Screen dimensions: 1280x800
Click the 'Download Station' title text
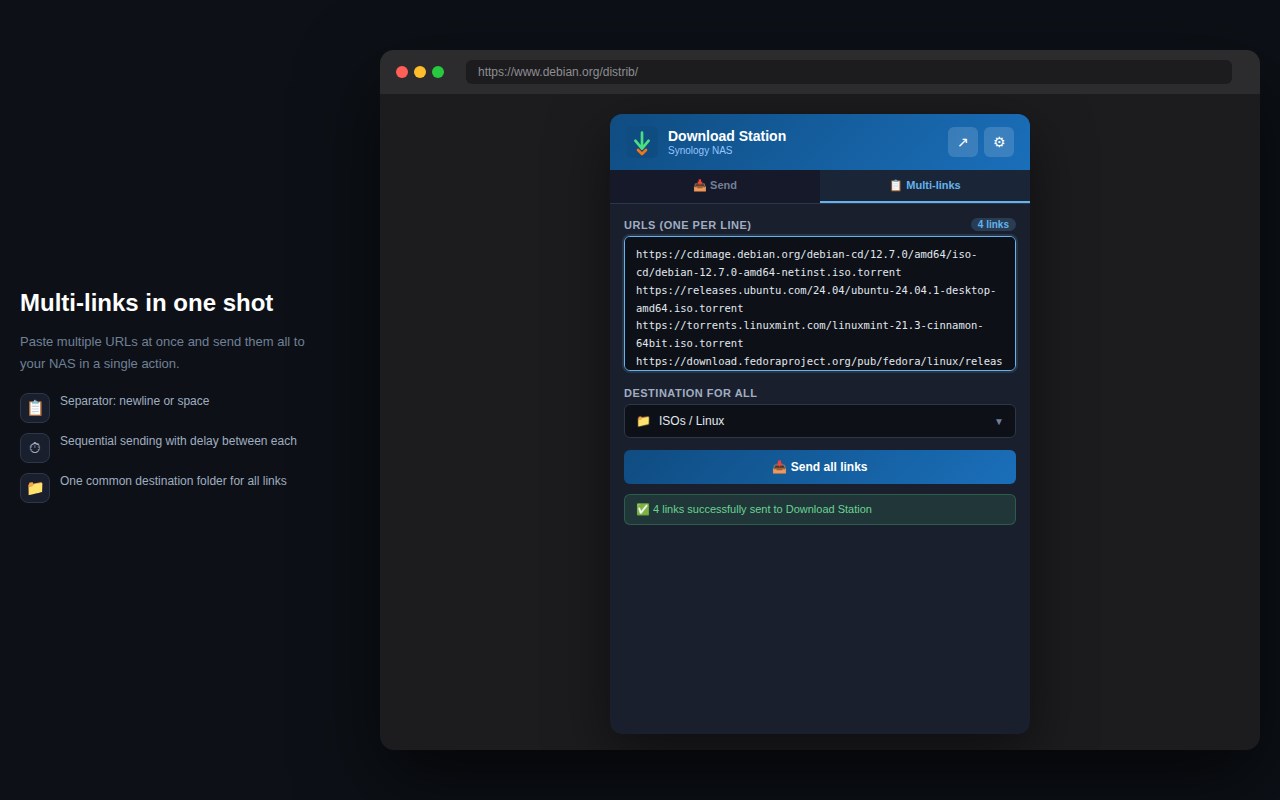click(727, 136)
